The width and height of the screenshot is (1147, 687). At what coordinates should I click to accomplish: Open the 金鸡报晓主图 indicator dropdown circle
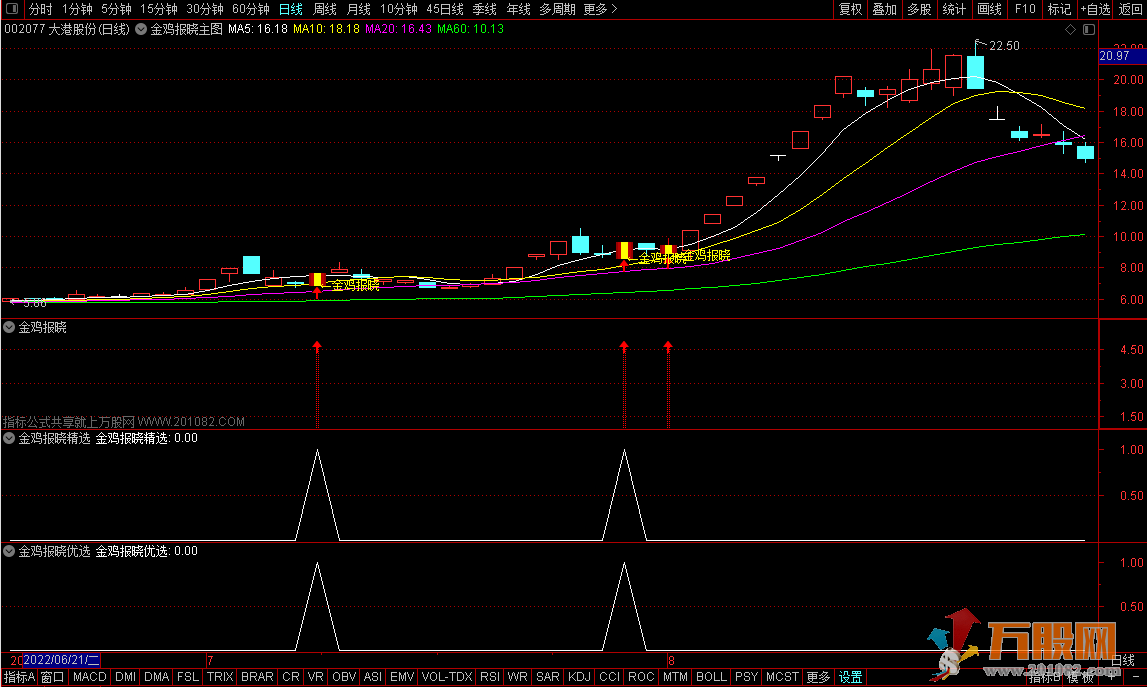(141, 29)
